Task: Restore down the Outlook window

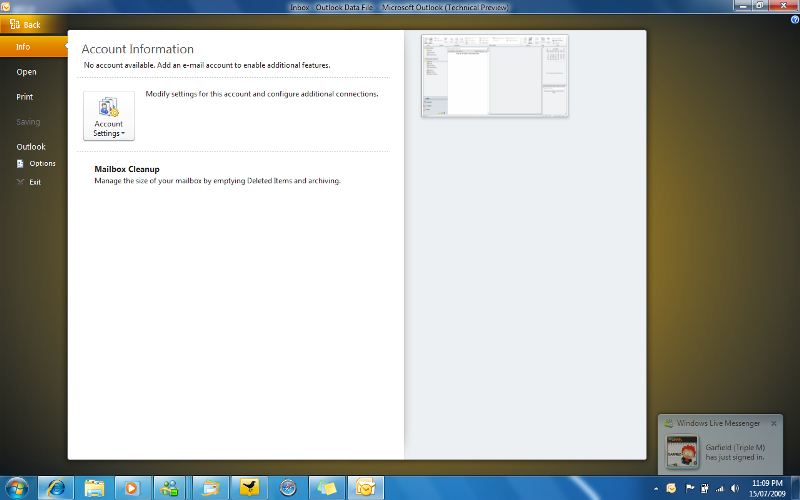Action: coord(759,6)
